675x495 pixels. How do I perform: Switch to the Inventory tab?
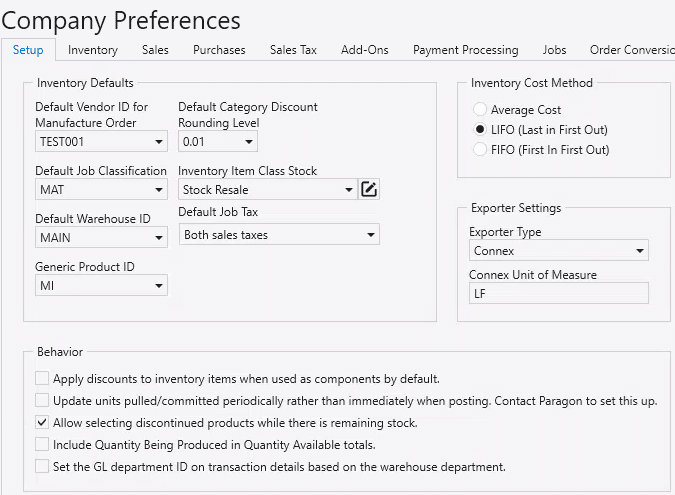click(92, 50)
